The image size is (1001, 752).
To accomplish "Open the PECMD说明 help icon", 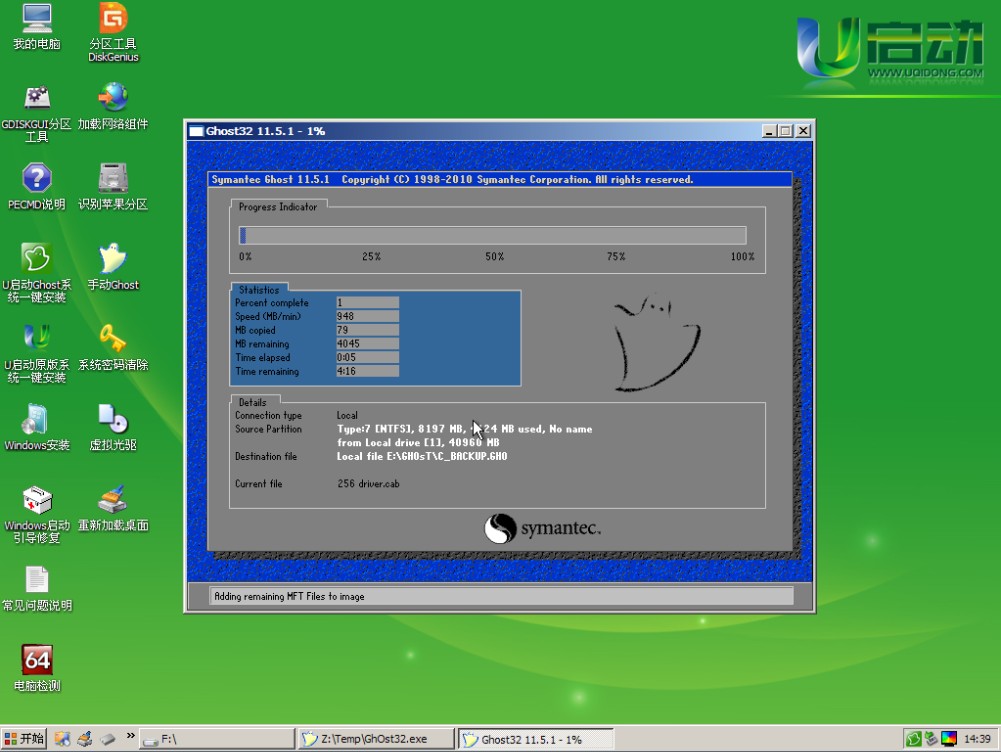I will pyautogui.click(x=36, y=187).
